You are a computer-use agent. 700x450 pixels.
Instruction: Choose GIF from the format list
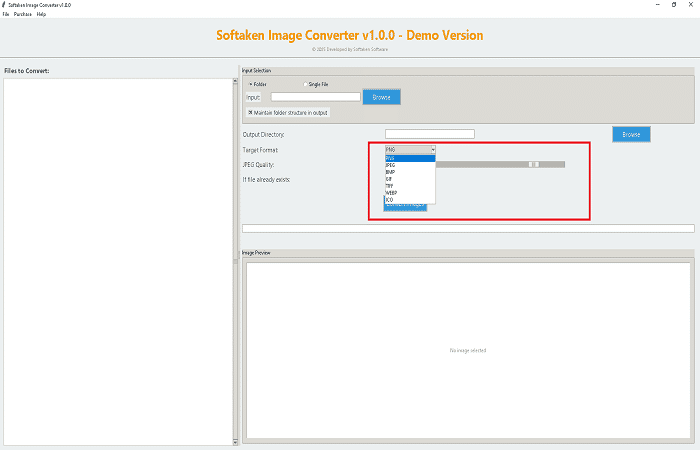click(410, 179)
